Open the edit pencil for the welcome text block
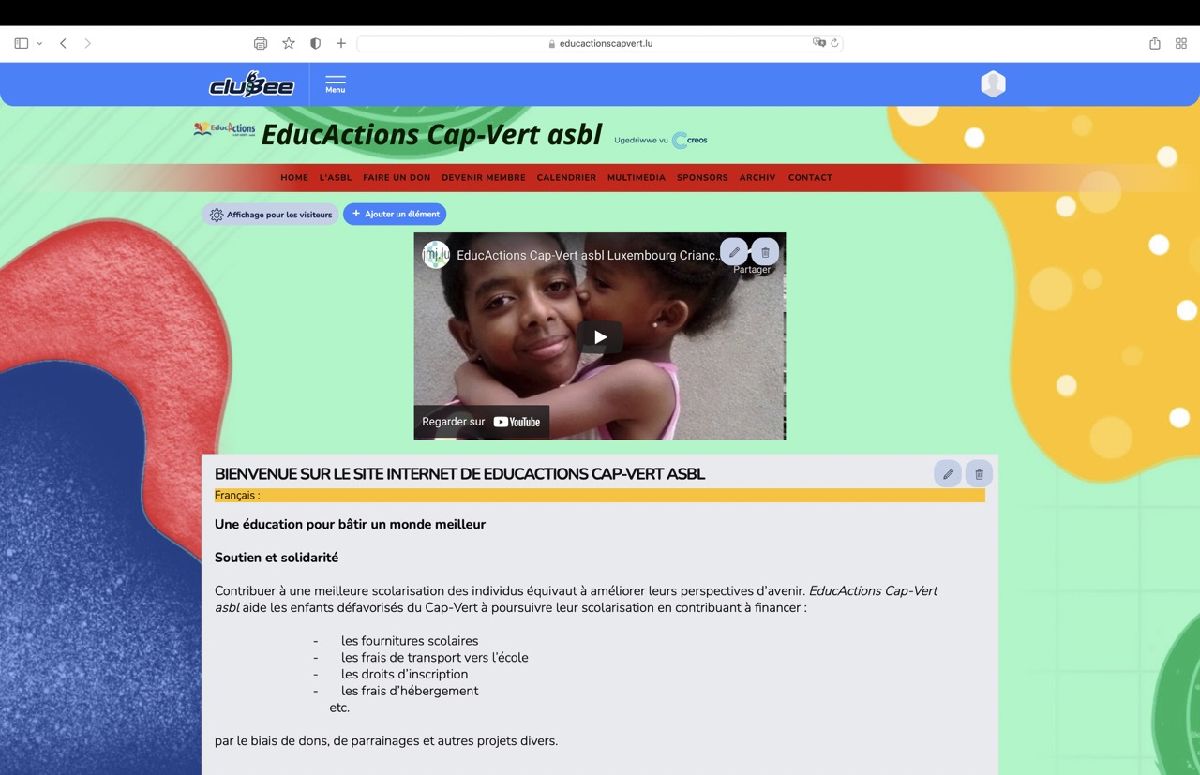Image resolution: width=1200 pixels, height=775 pixels. (x=947, y=473)
